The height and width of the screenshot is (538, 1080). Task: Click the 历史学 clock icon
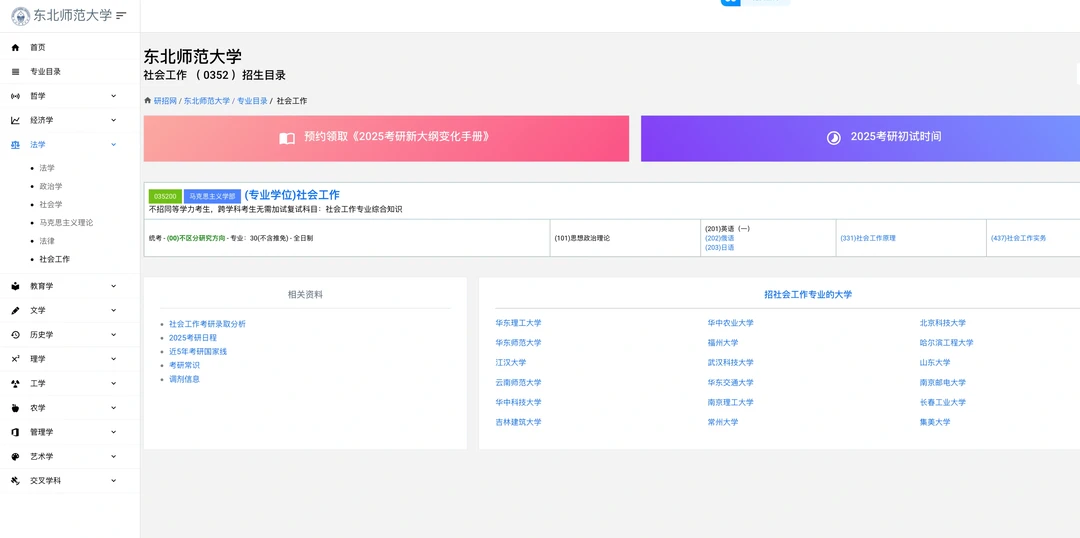click(15, 335)
